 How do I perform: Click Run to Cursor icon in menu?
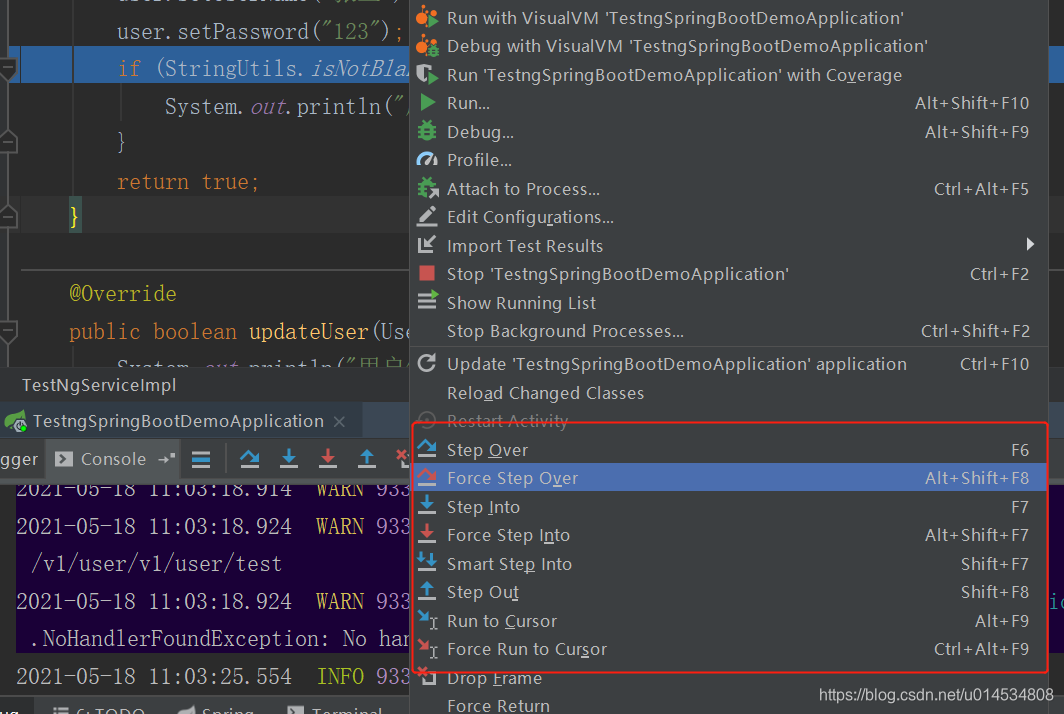[x=428, y=620]
